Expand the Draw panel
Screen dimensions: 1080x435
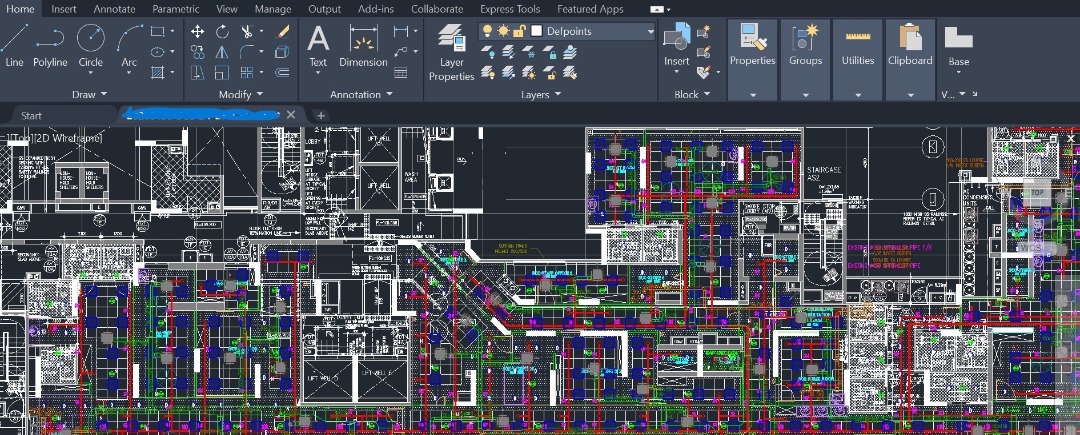coord(90,94)
